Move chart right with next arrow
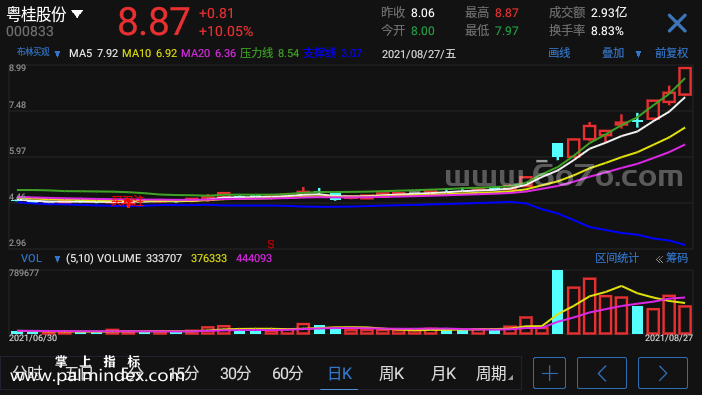The image size is (702, 395). coord(663,373)
